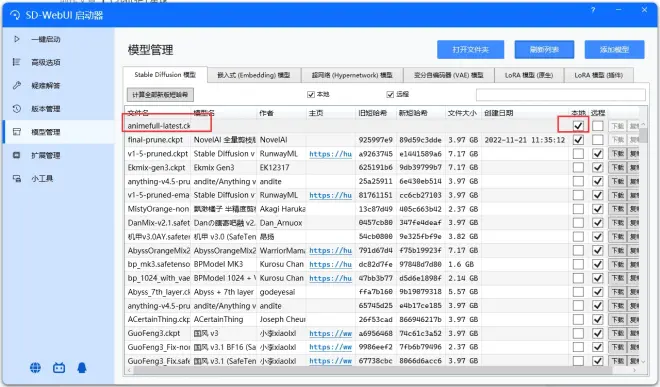Click the bell notification icon at sidebar bottom
This screenshot has height=387, width=660.
(x=82, y=368)
